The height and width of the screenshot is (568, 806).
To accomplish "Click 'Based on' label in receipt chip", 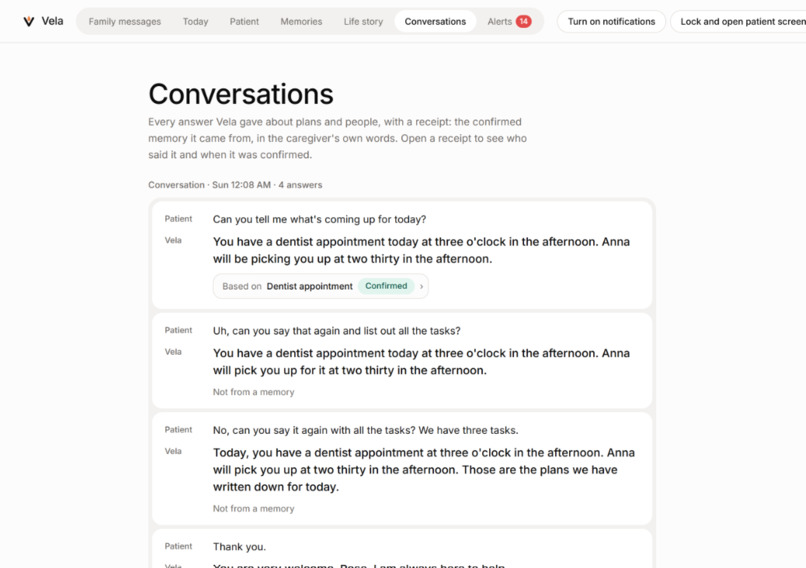I will [242, 286].
